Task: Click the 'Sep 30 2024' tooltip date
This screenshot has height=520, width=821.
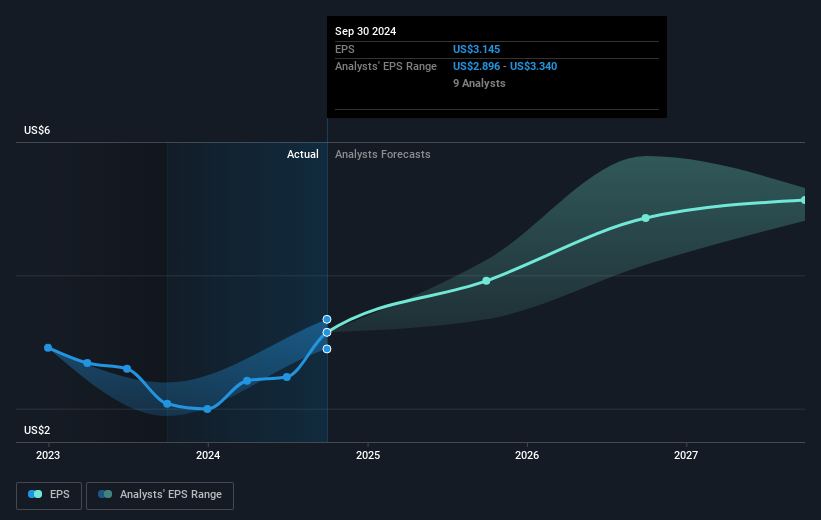Action: tap(365, 31)
